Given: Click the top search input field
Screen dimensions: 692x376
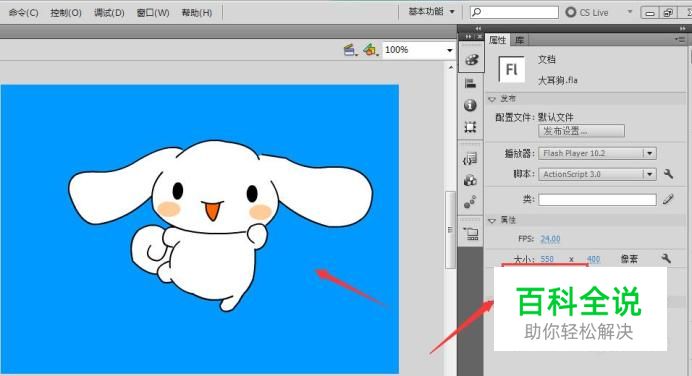Looking at the screenshot, I should (514, 12).
